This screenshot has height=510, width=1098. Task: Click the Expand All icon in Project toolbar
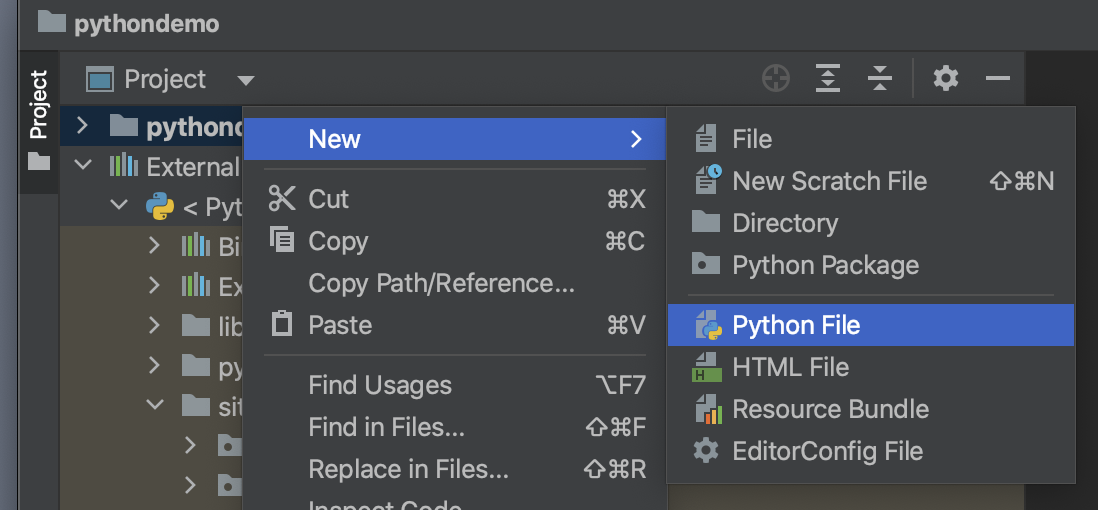[x=828, y=78]
